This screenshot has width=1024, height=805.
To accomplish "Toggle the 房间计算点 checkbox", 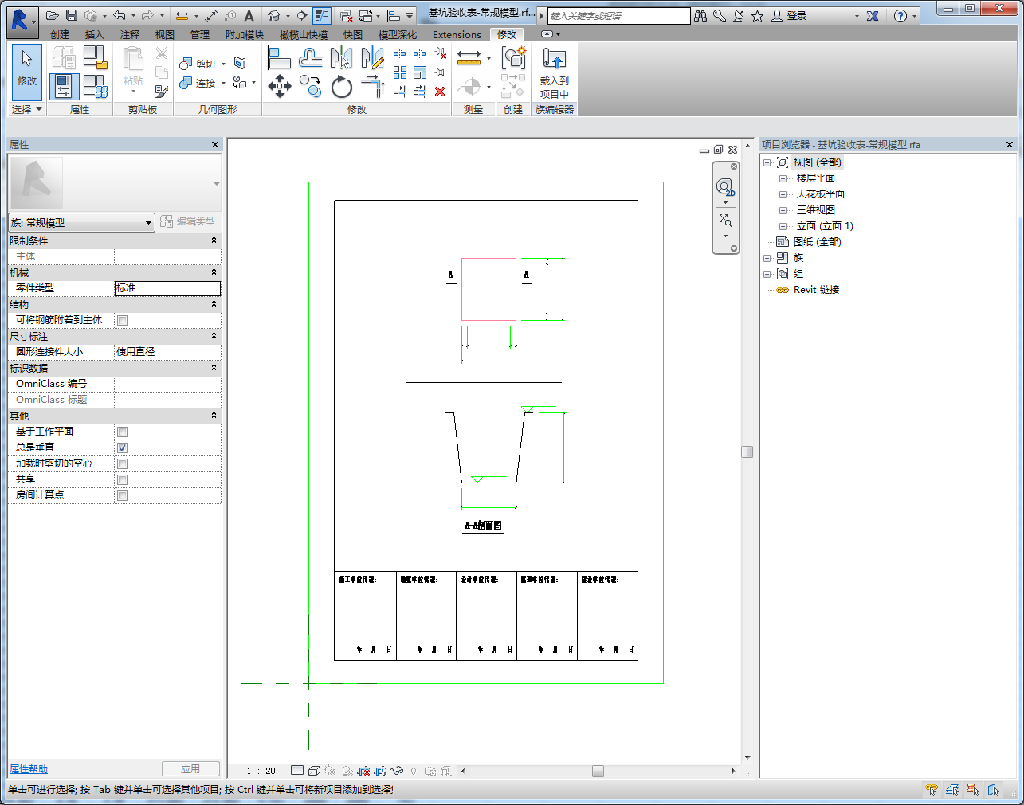I will point(122,496).
